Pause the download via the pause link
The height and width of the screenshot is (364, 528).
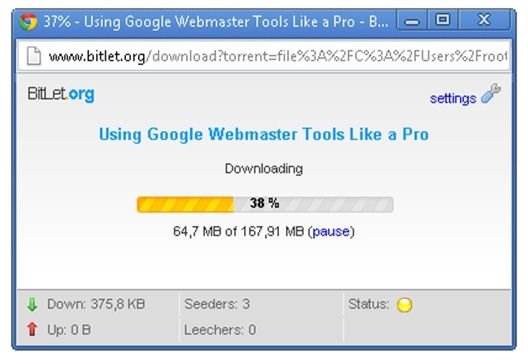331,231
